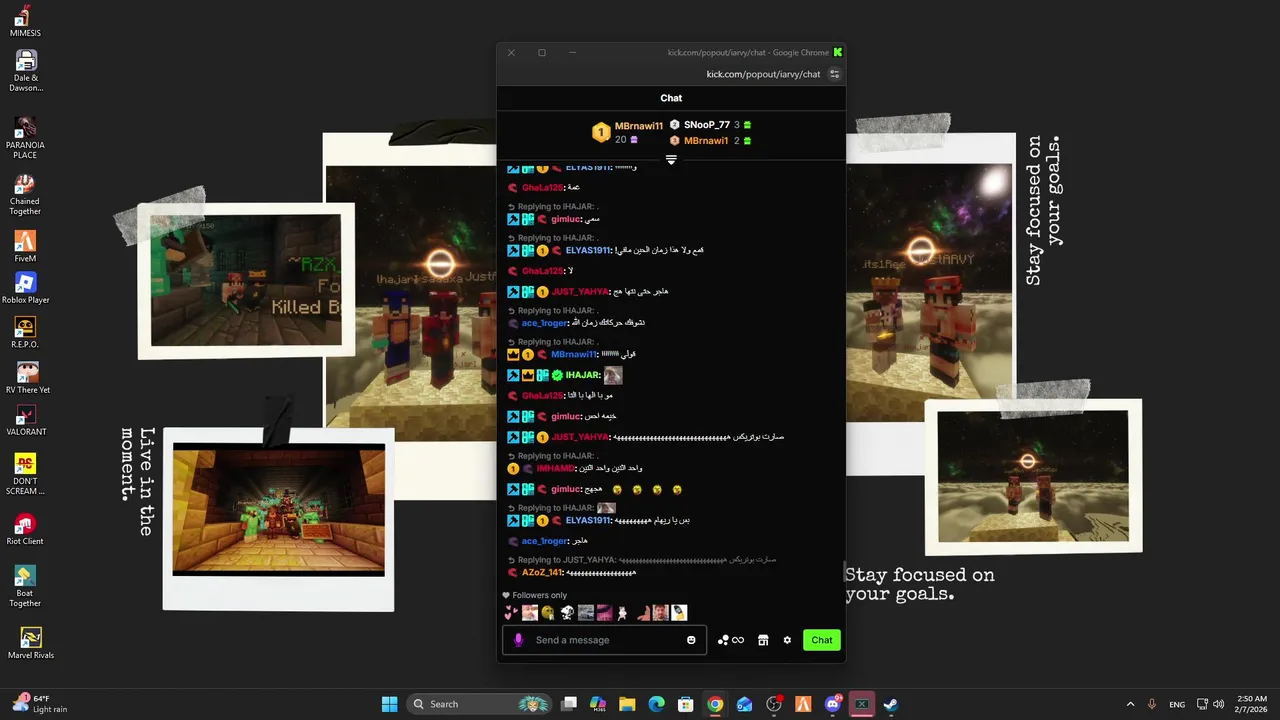
Task: Click the Kick extension icon in title bar
Action: point(838,52)
